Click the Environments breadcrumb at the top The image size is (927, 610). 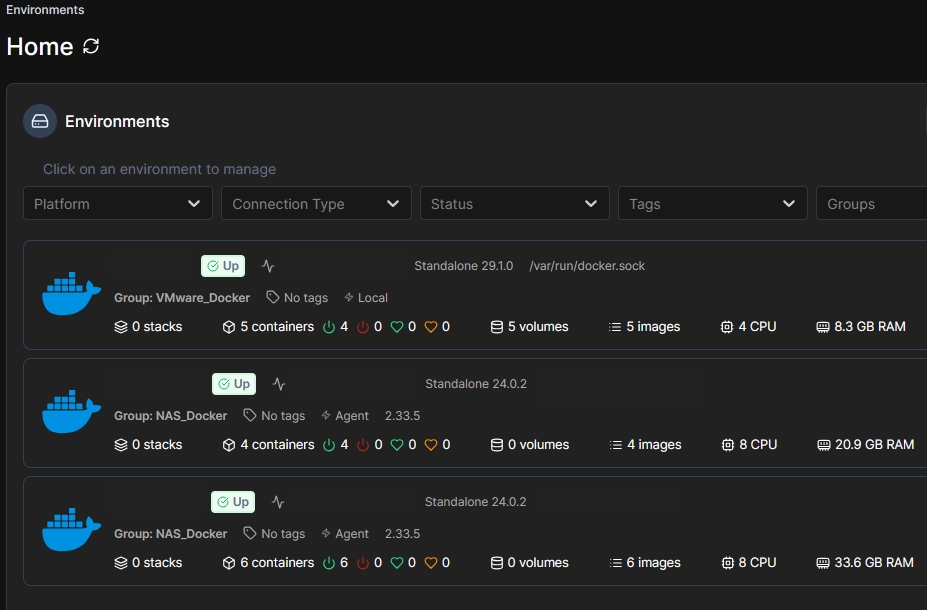pyautogui.click(x=45, y=10)
